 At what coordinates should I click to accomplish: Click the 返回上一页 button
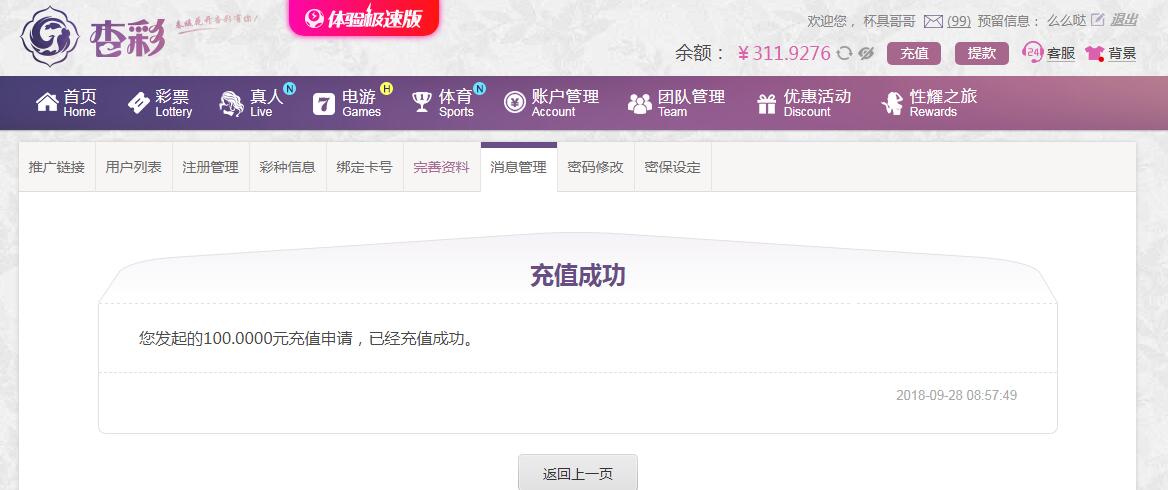click(578, 472)
